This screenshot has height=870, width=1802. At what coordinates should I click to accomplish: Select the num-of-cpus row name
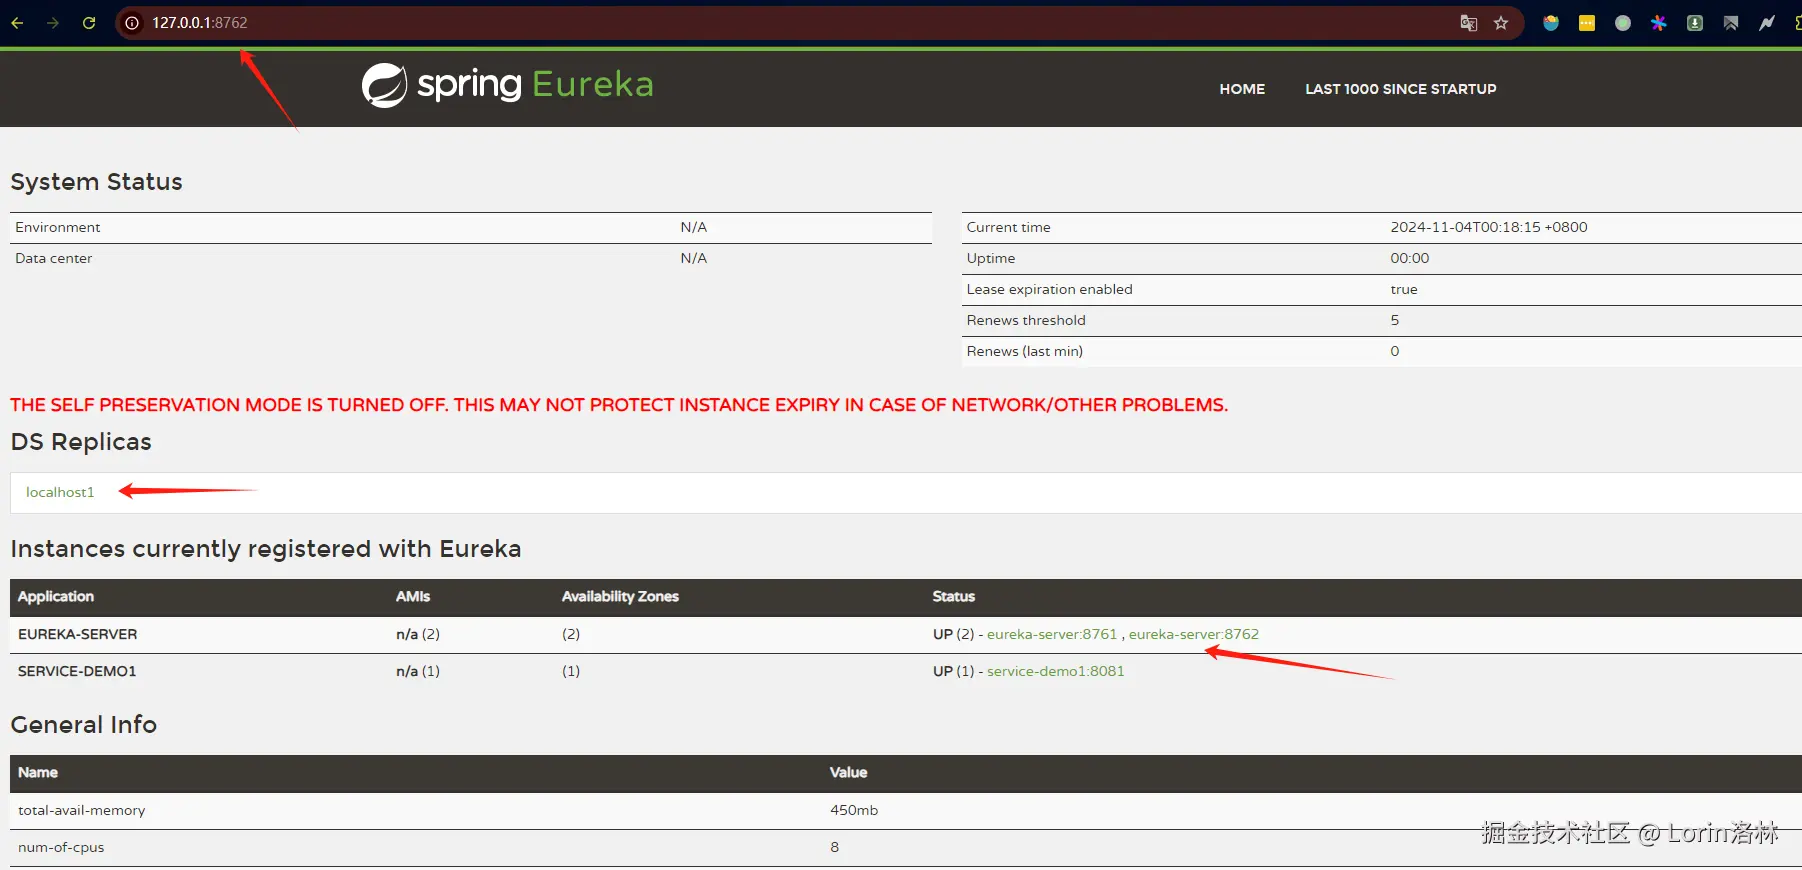(61, 847)
